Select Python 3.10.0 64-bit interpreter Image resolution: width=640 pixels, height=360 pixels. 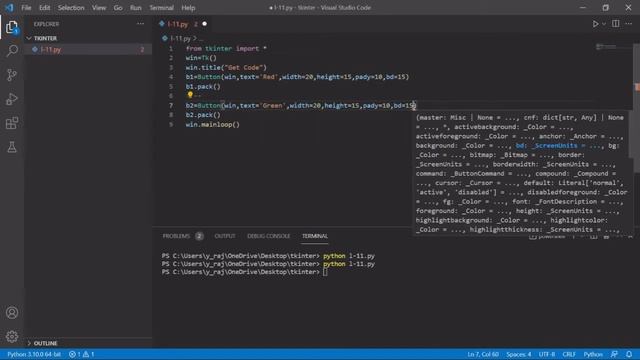[34, 354]
